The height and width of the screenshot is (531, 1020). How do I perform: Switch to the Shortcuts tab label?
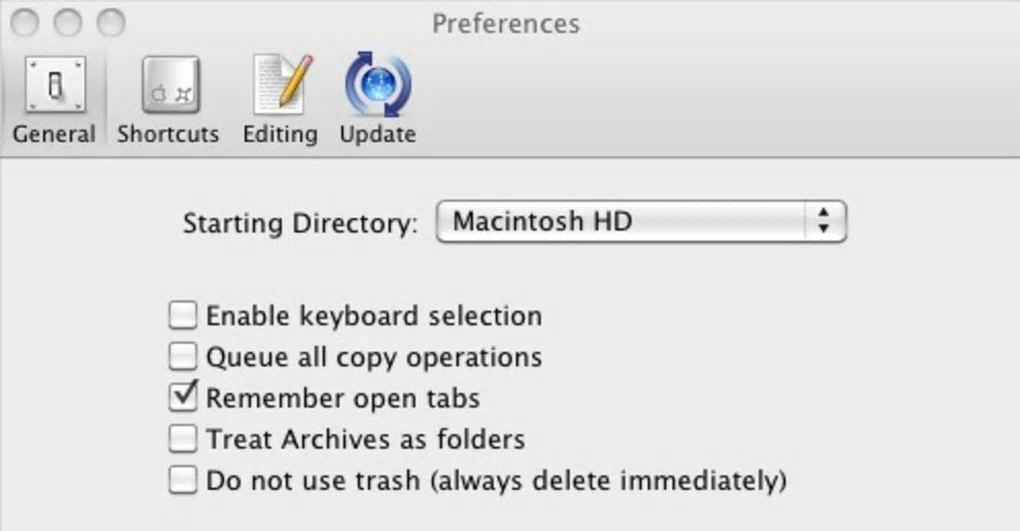168,134
